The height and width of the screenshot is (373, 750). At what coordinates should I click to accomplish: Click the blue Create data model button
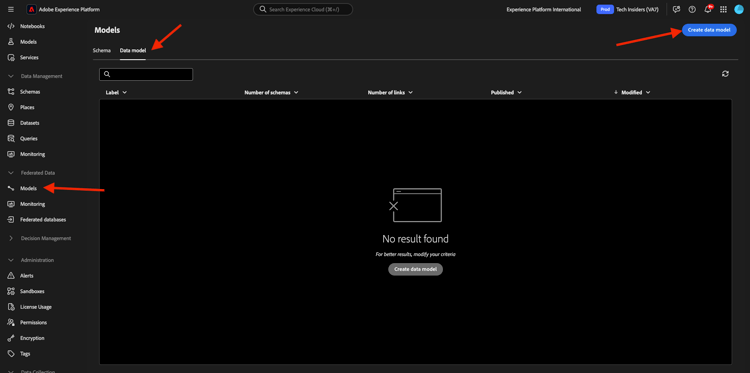coord(709,30)
